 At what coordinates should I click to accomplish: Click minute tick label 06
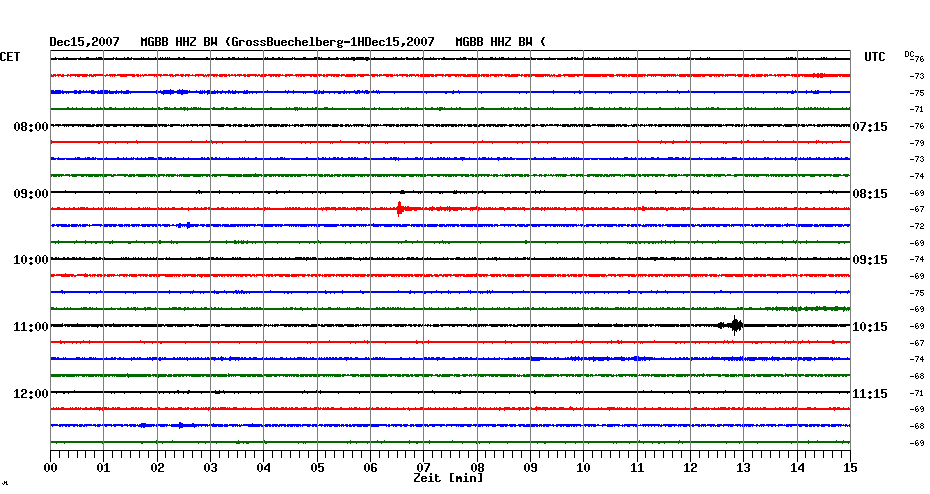pos(370,467)
